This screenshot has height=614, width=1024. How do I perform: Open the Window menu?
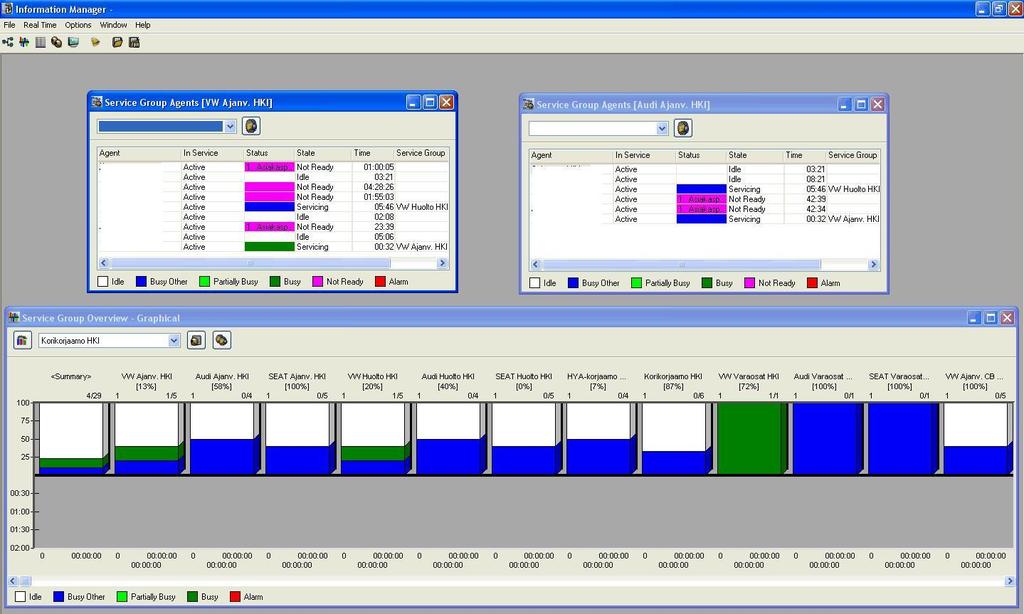(113, 25)
